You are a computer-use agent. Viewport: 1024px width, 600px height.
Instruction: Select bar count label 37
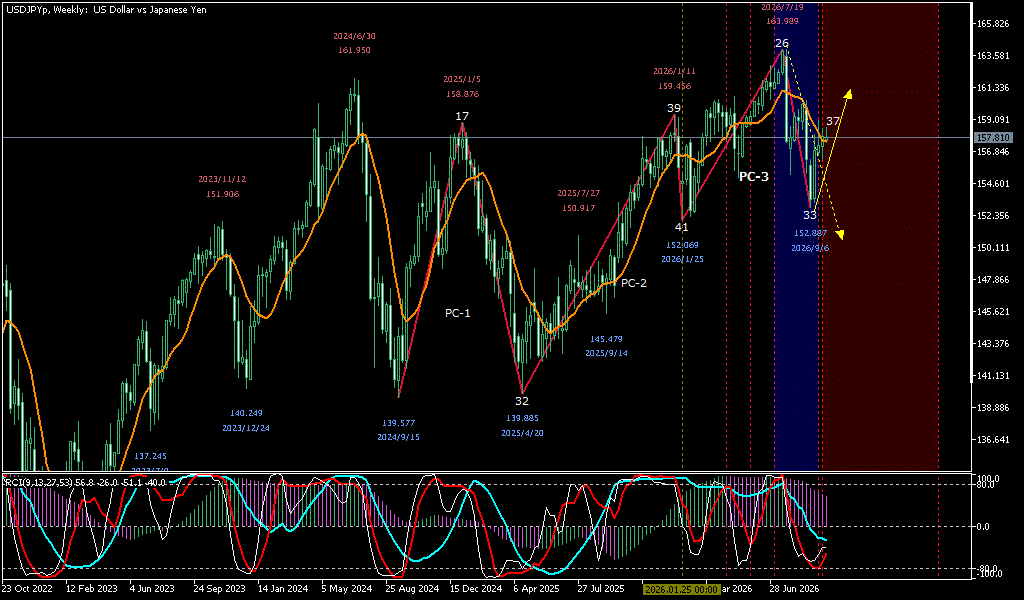click(833, 121)
